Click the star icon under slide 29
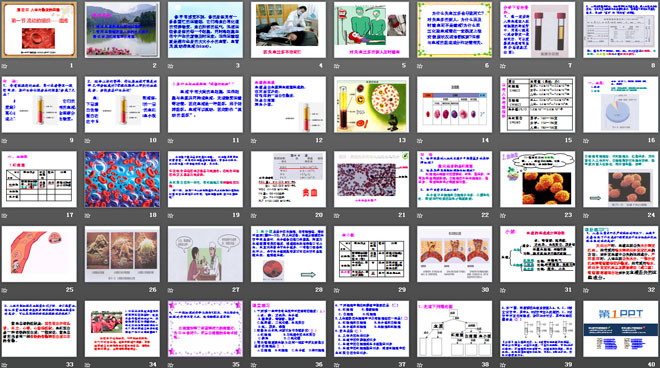The image size is (660, 368). (337, 290)
